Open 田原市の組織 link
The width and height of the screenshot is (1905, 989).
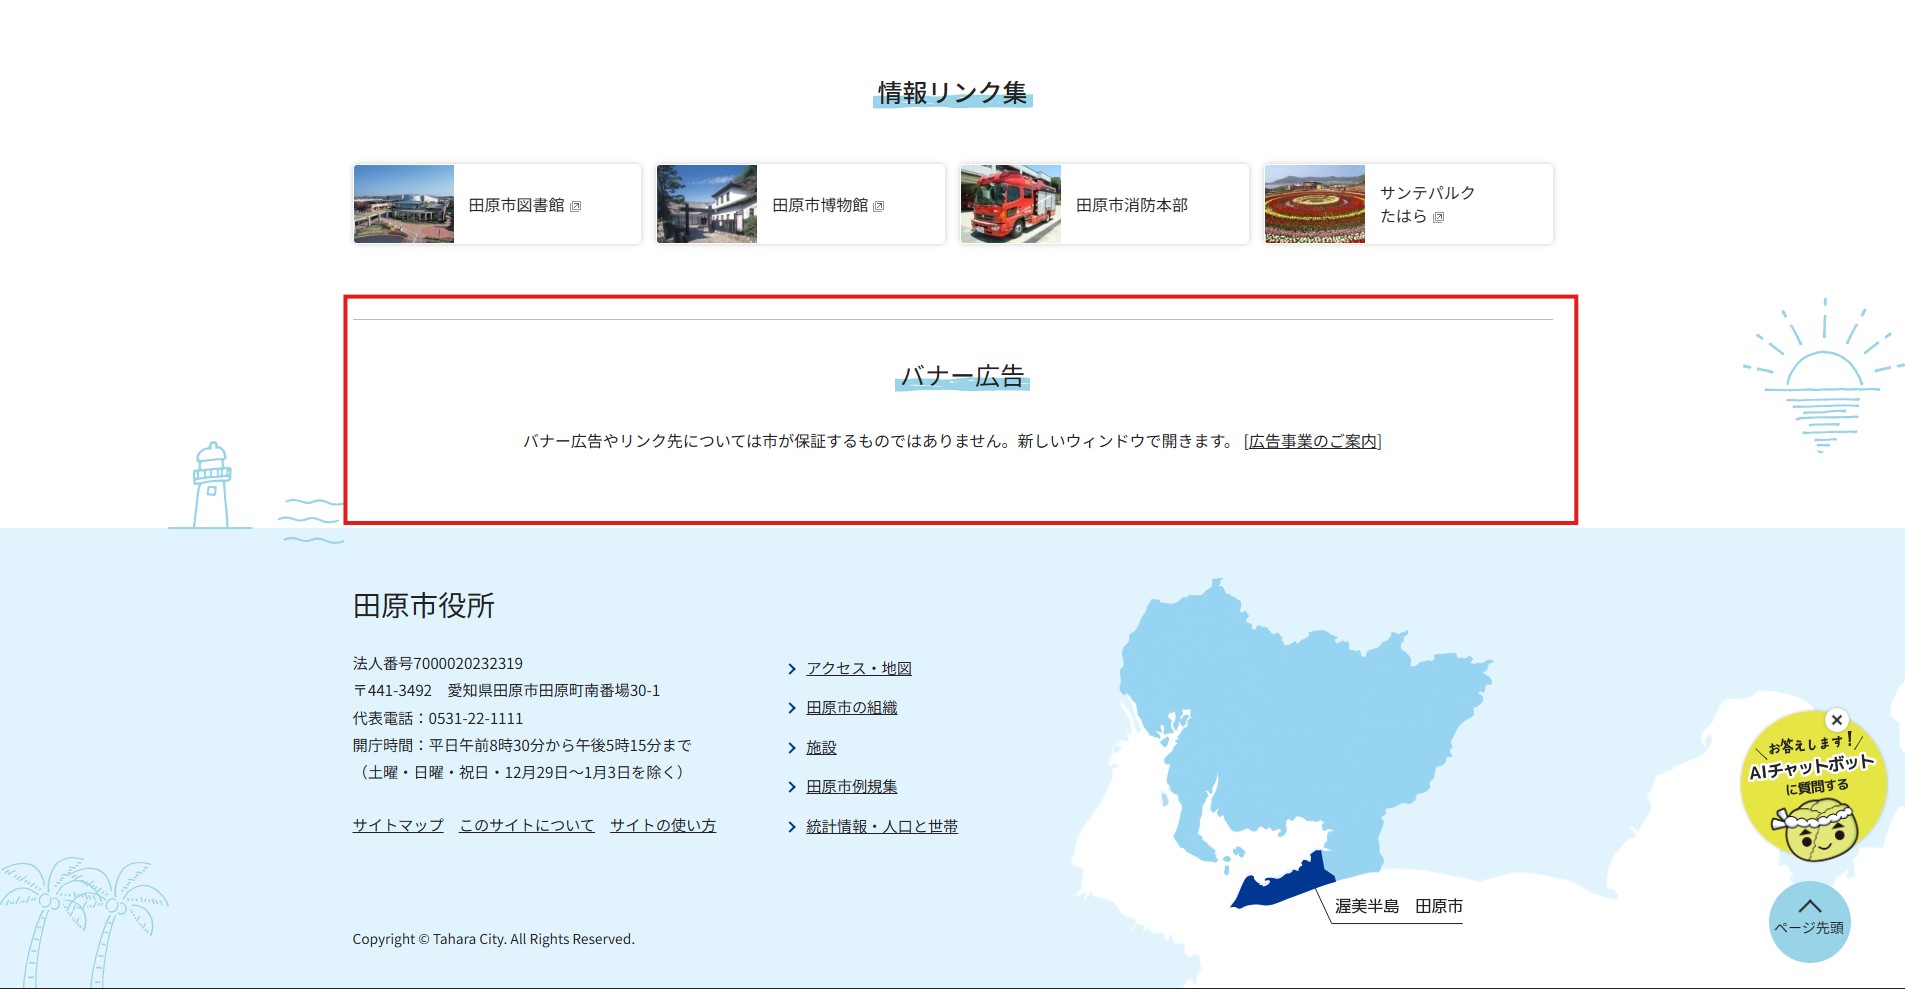[x=852, y=707]
